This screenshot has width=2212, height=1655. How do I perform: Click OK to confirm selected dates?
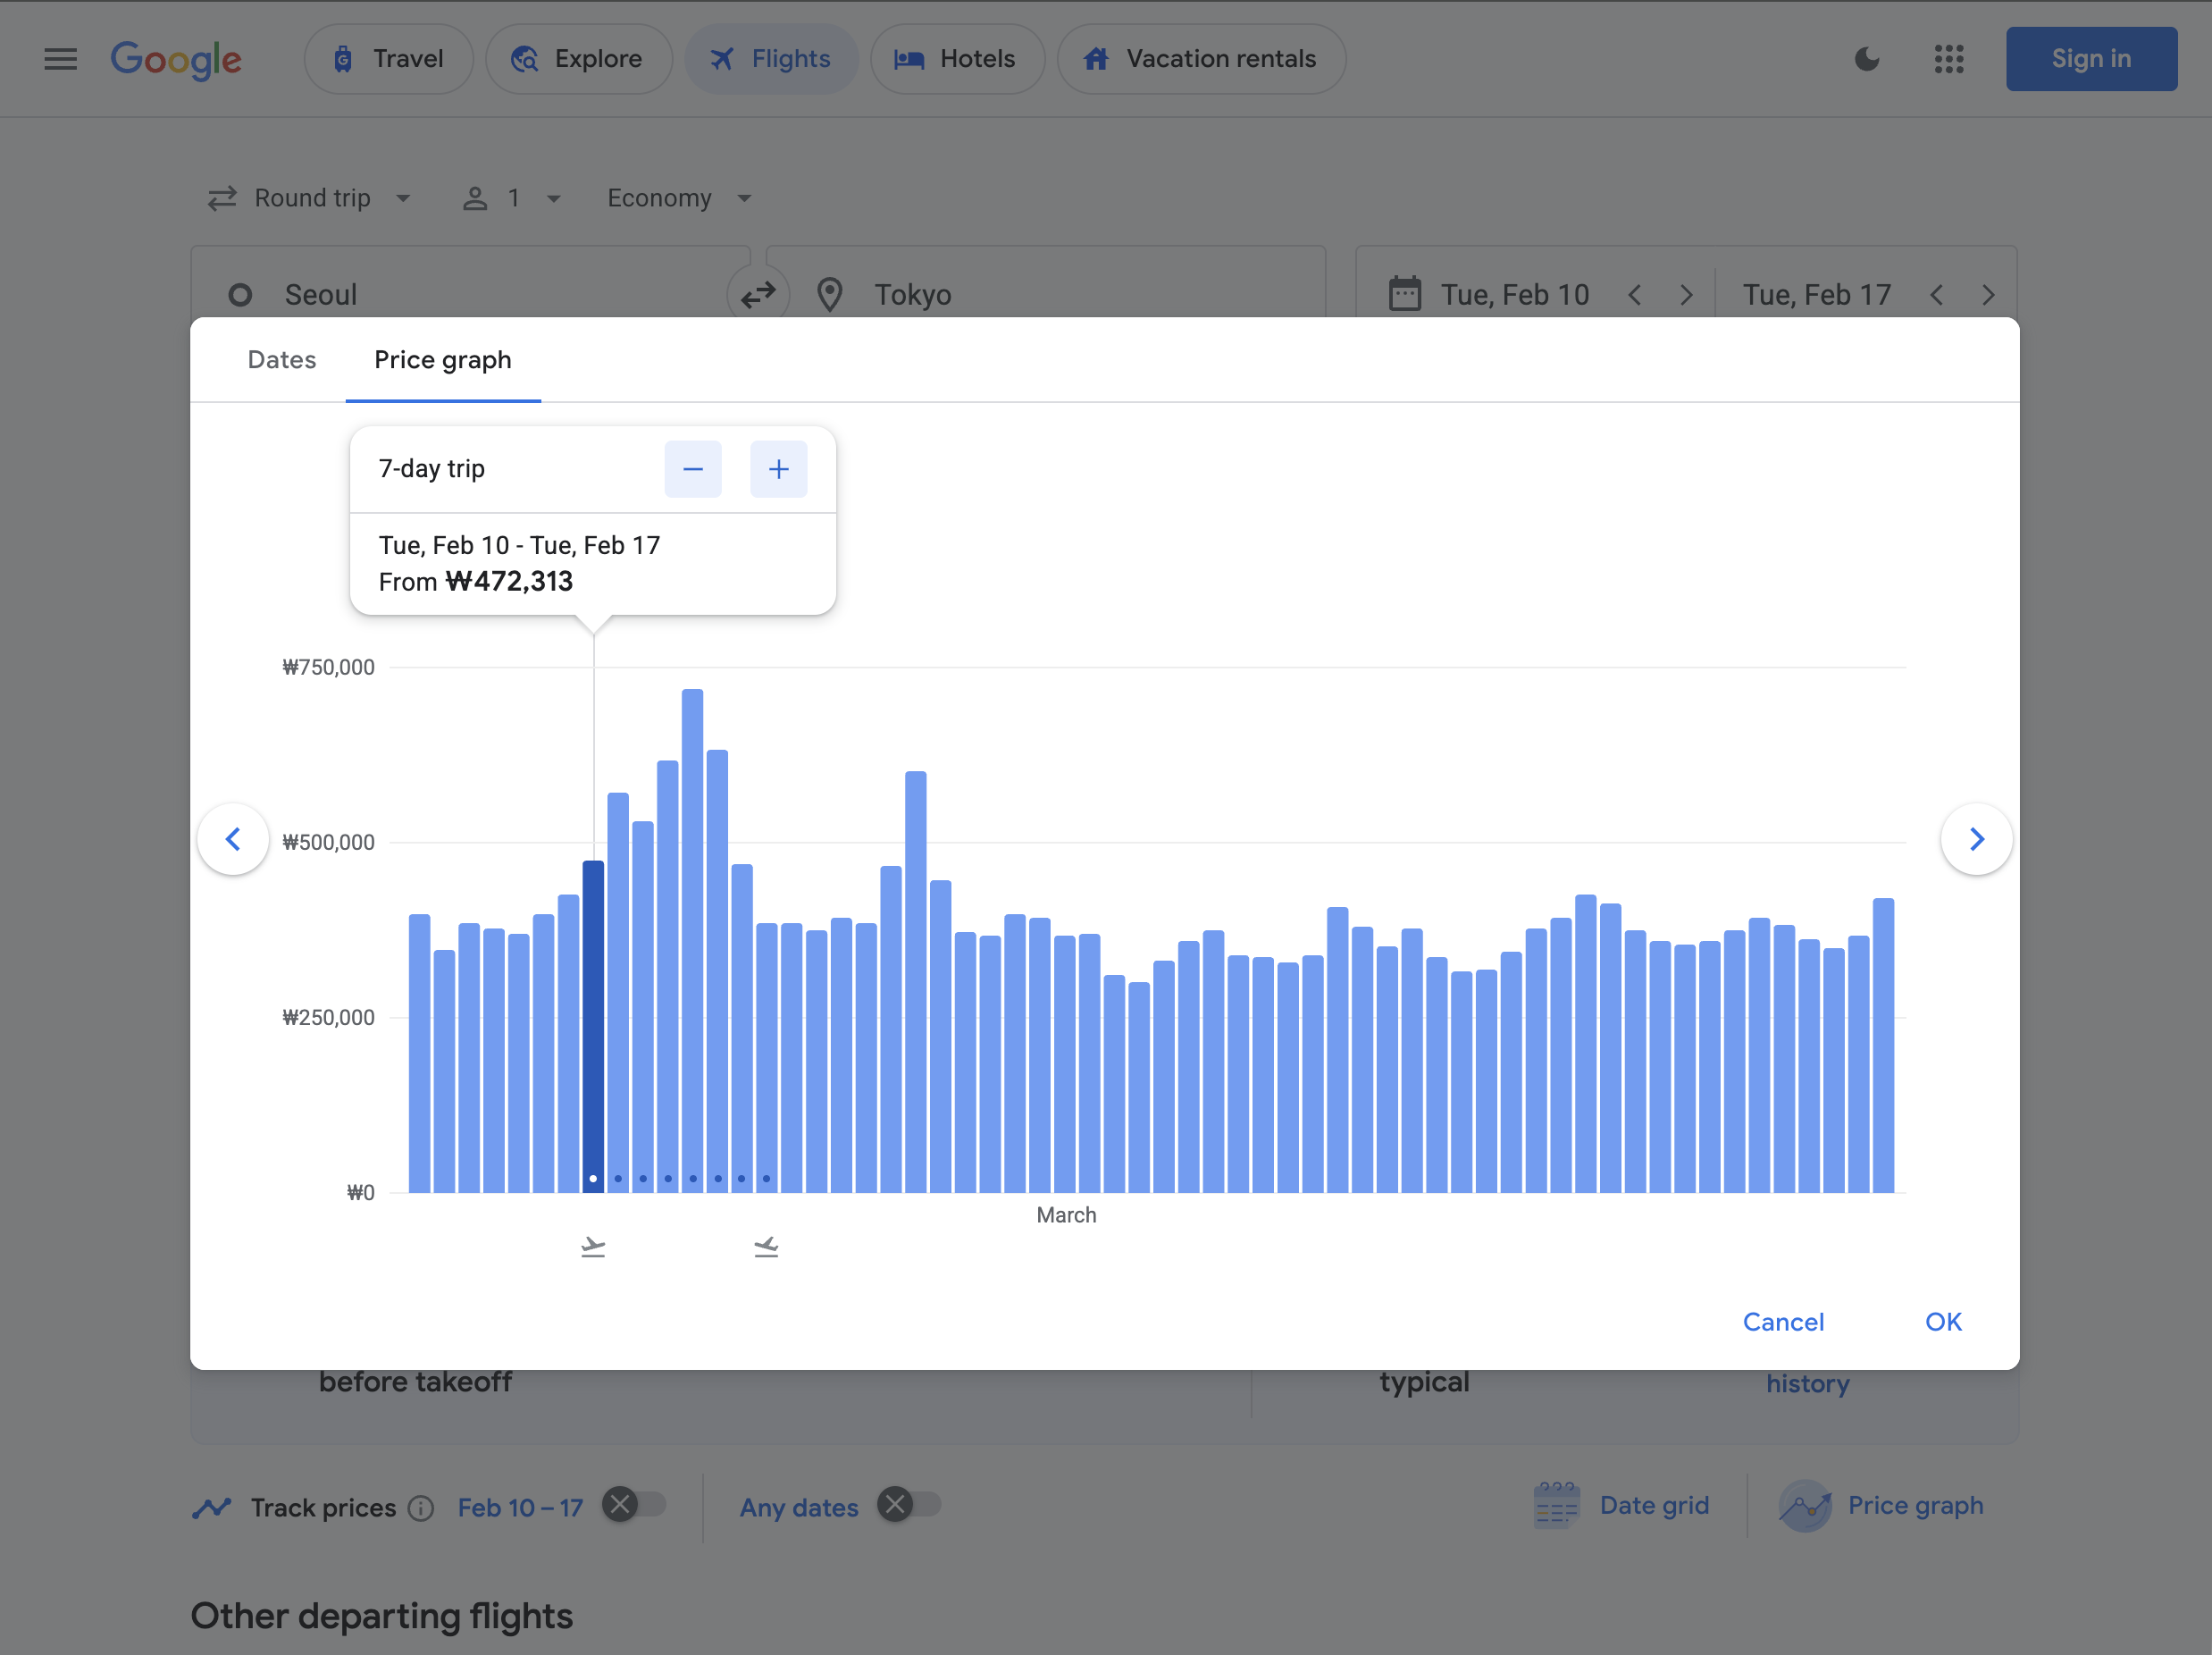click(1942, 1321)
